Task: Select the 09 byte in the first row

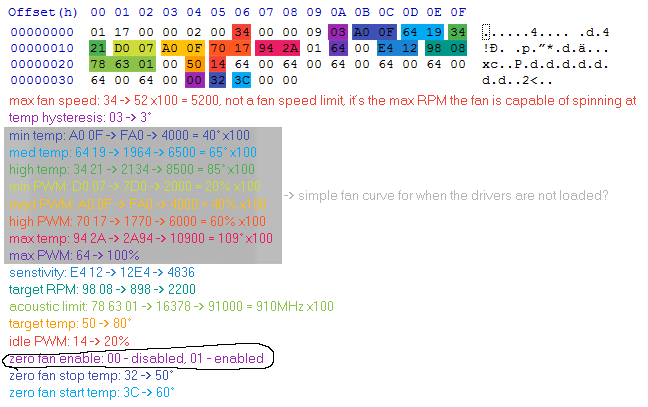Action: pyautogui.click(x=314, y=32)
